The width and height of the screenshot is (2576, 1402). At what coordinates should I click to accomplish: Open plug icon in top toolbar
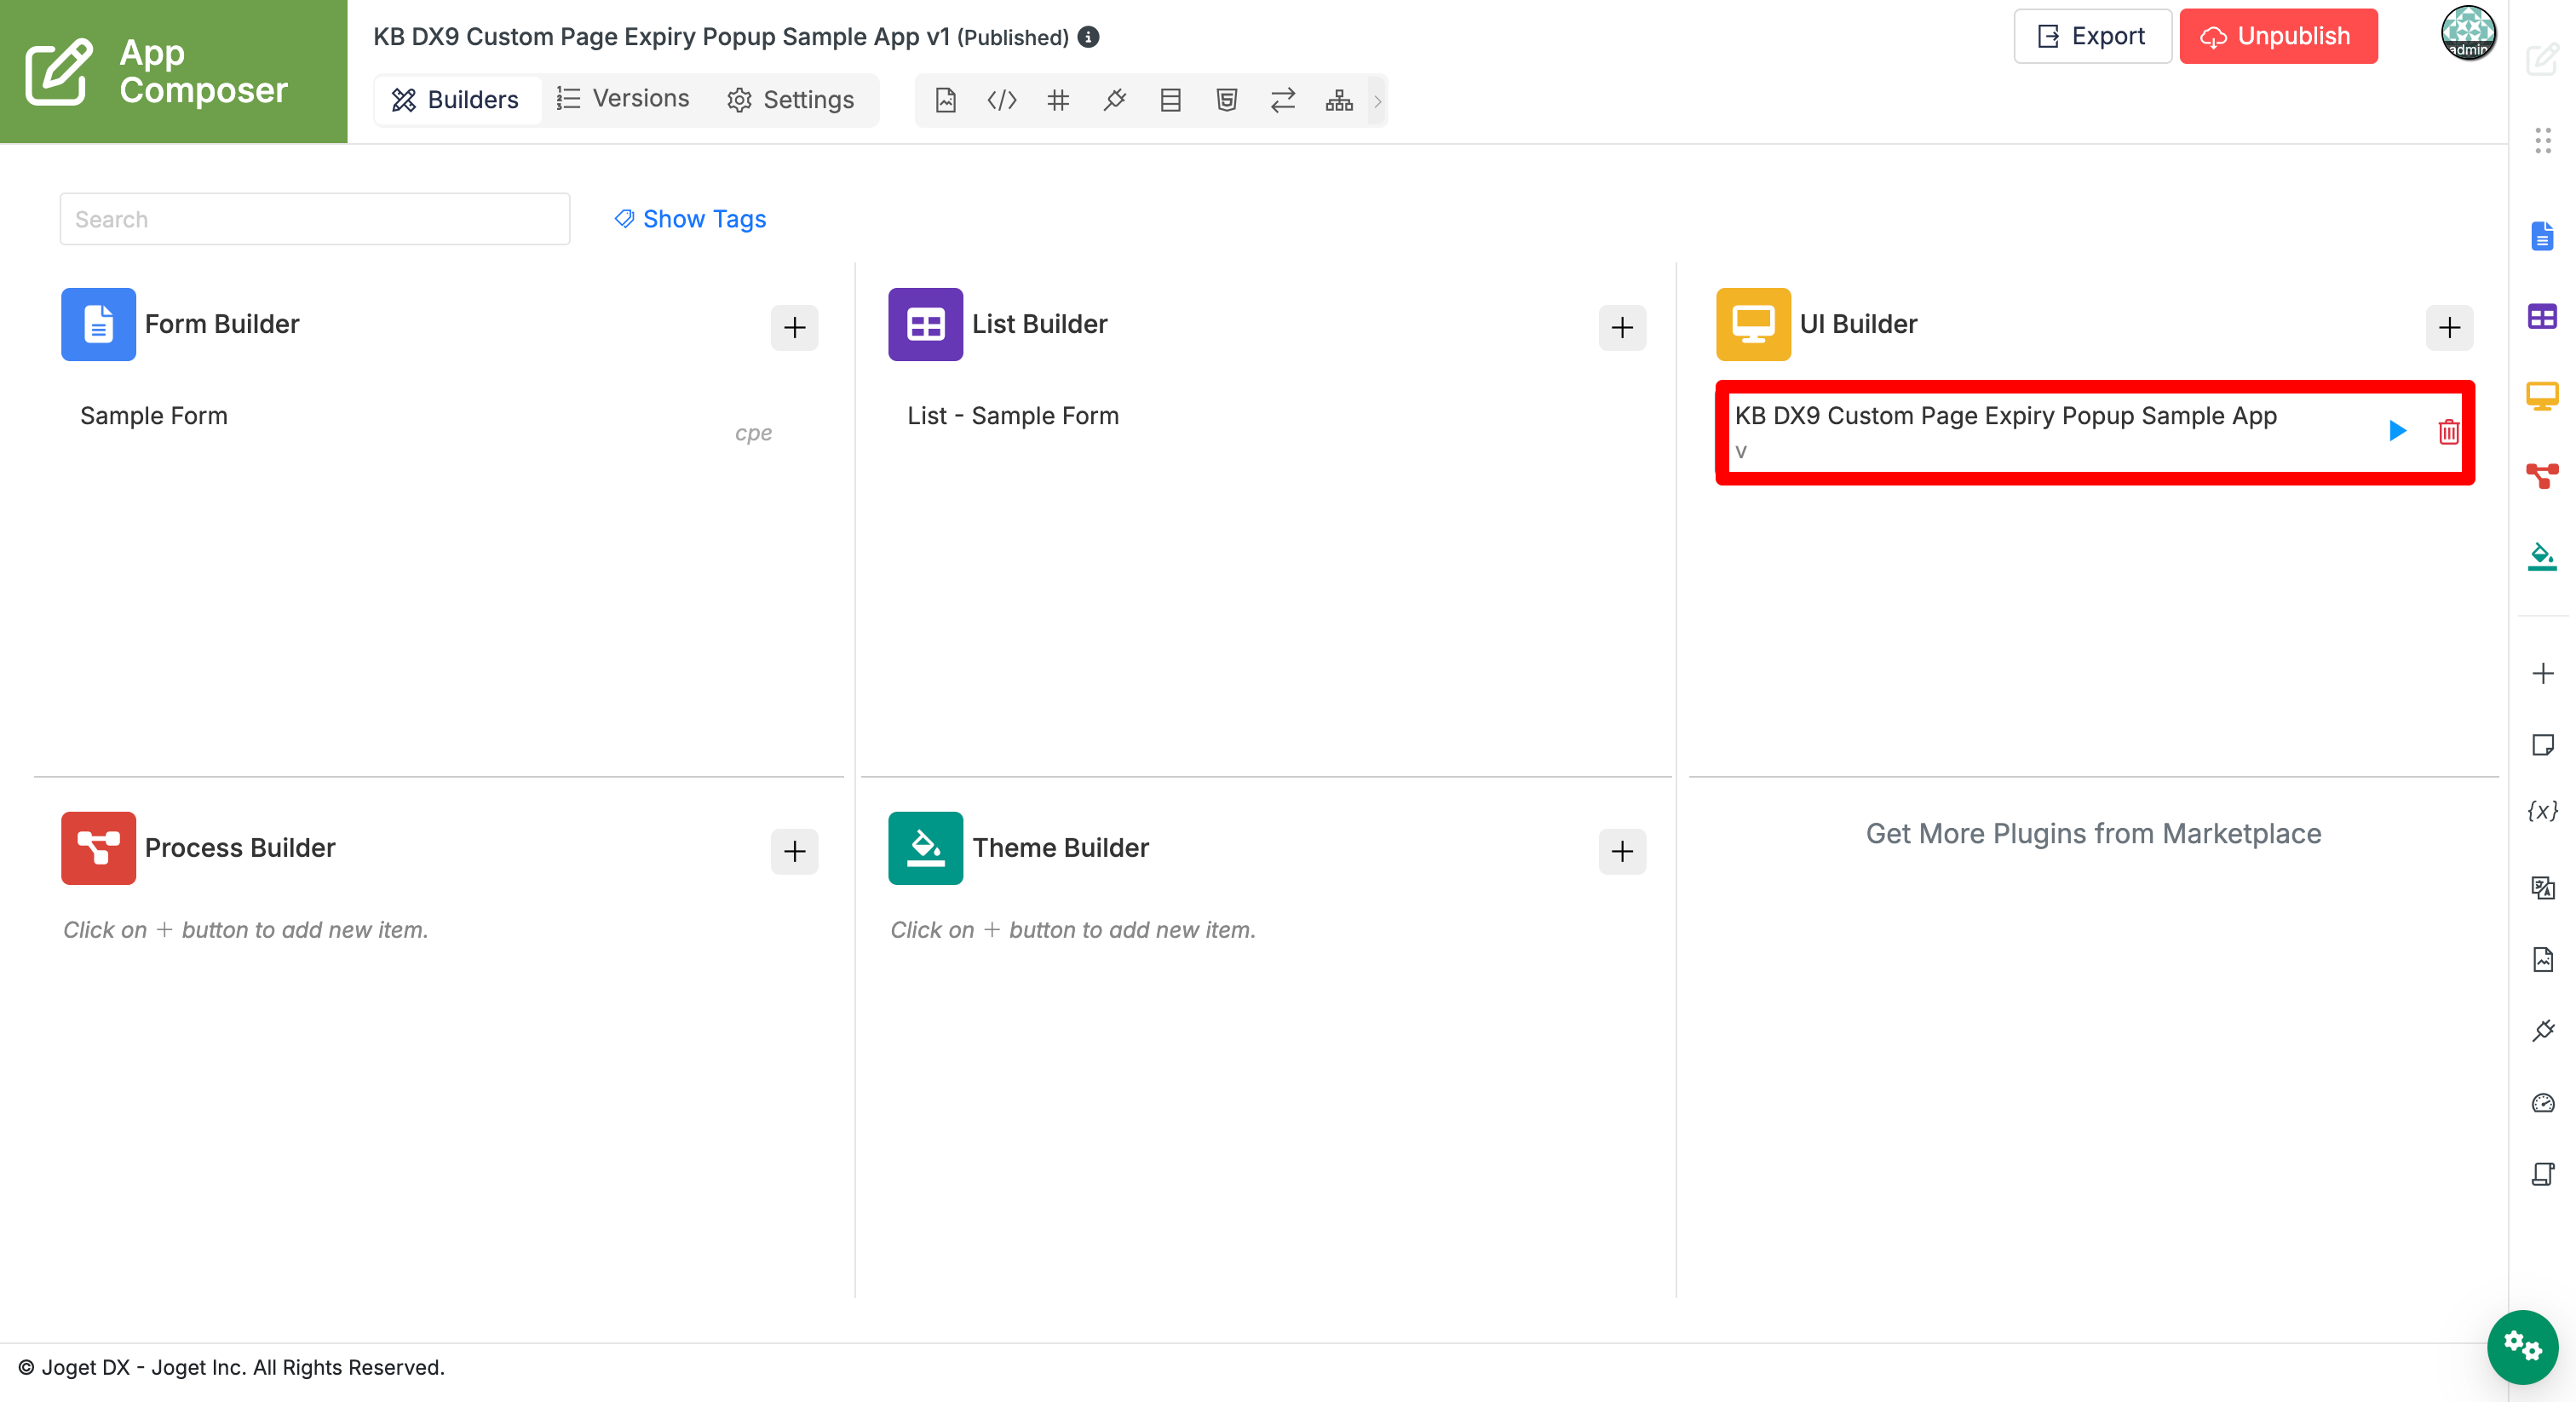pyautogui.click(x=1114, y=100)
